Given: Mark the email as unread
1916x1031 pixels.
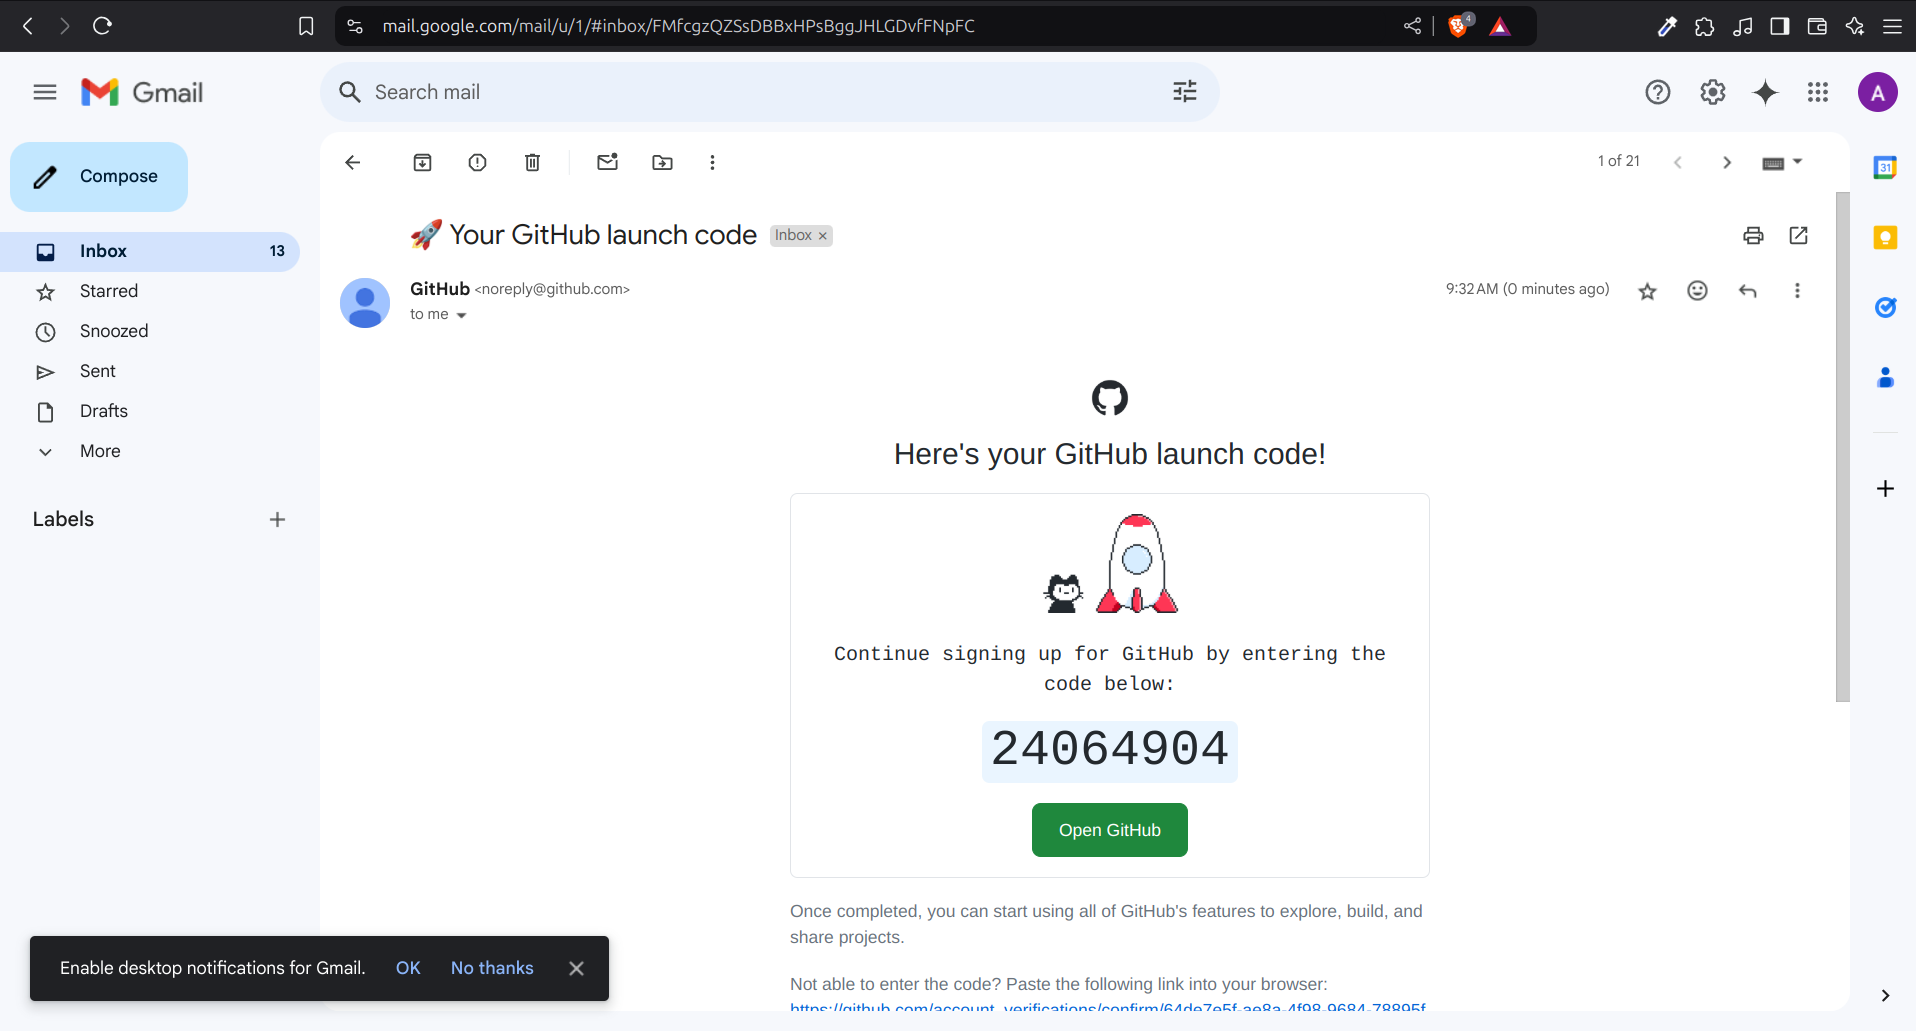Looking at the screenshot, I should point(607,162).
